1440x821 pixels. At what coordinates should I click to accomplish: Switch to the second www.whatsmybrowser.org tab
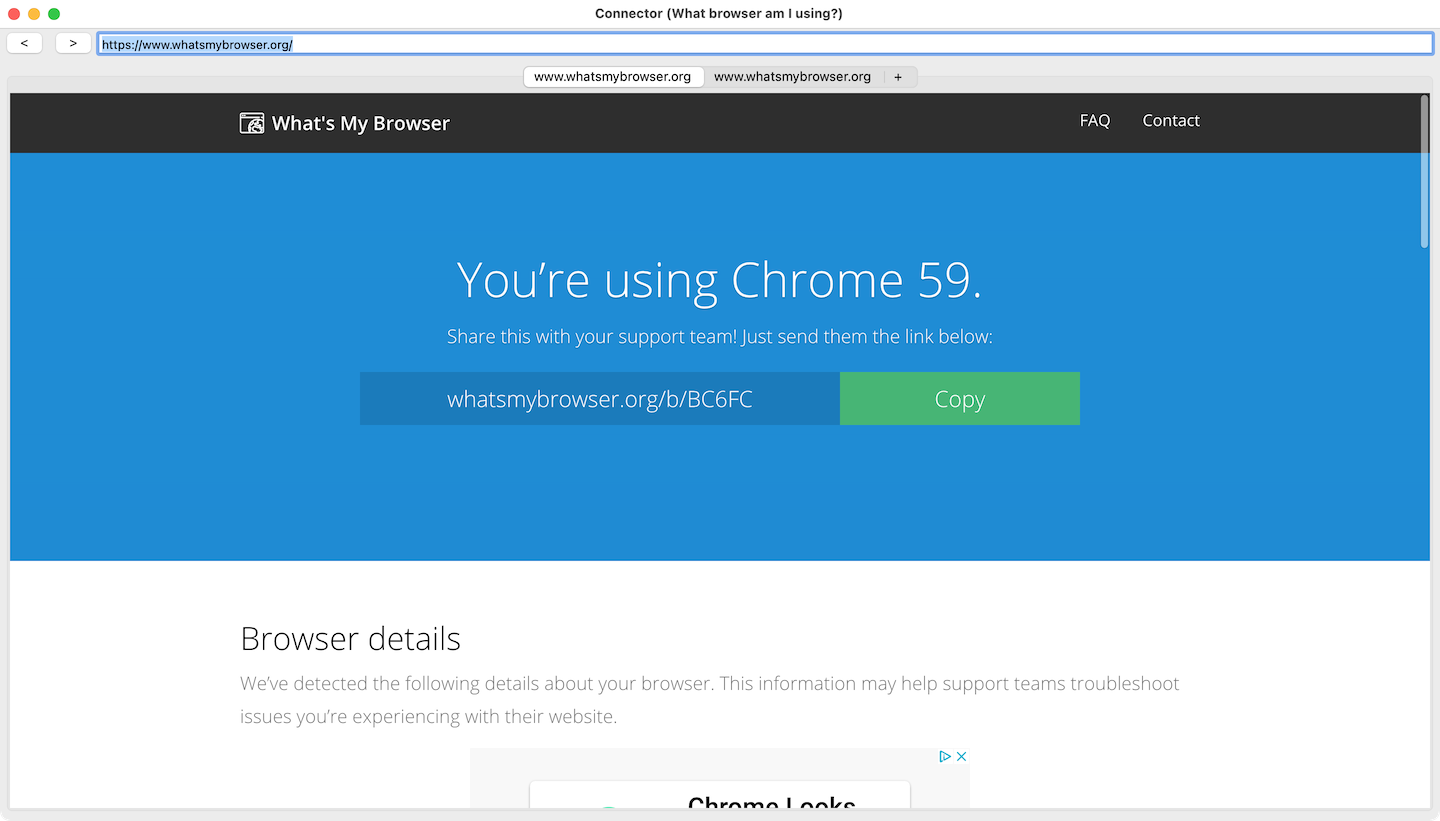coord(793,77)
